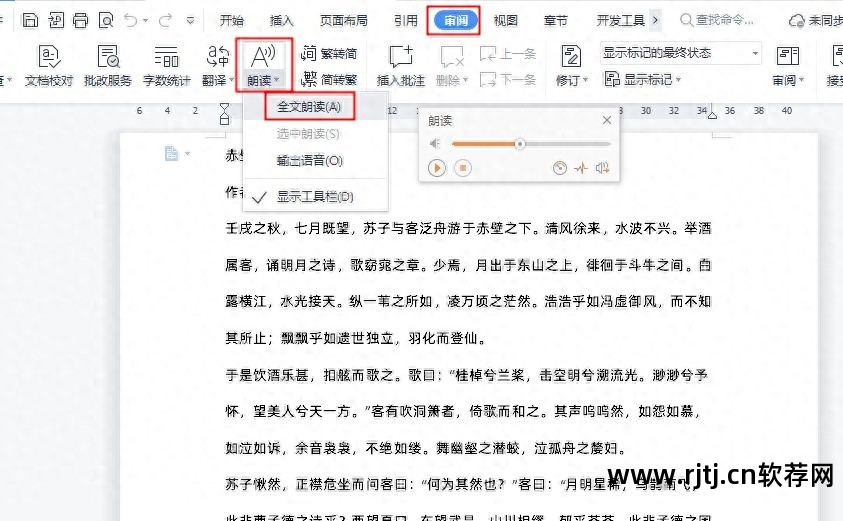Open the 显示标记的最终状态 combo box
This screenshot has height=521, width=843.
tap(681, 53)
